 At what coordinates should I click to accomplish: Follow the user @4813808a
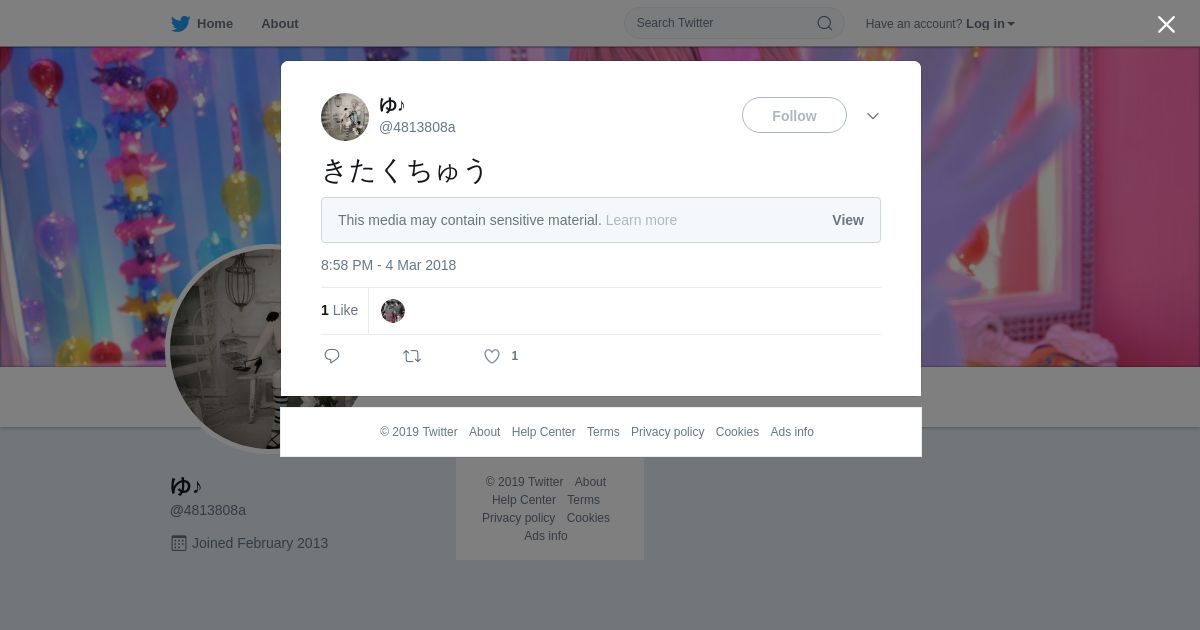click(794, 116)
